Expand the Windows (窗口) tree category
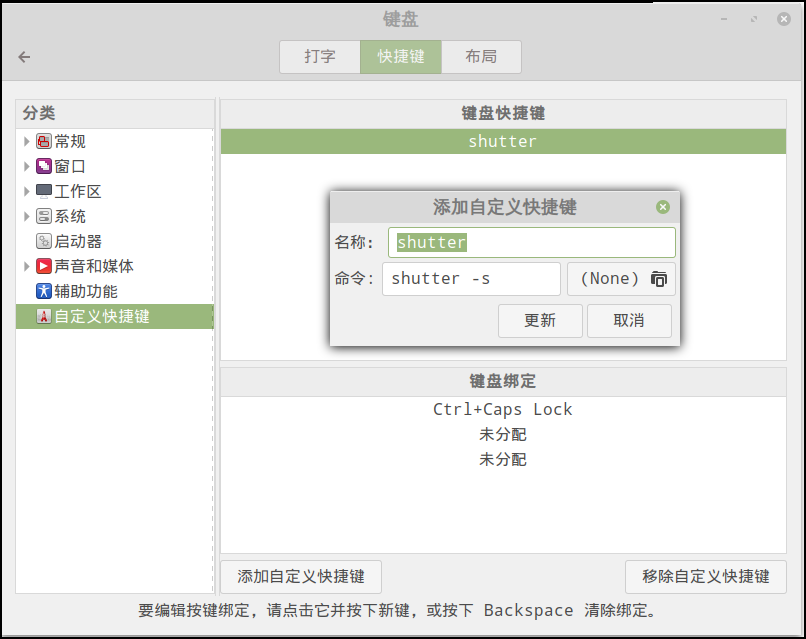 click(x=27, y=167)
